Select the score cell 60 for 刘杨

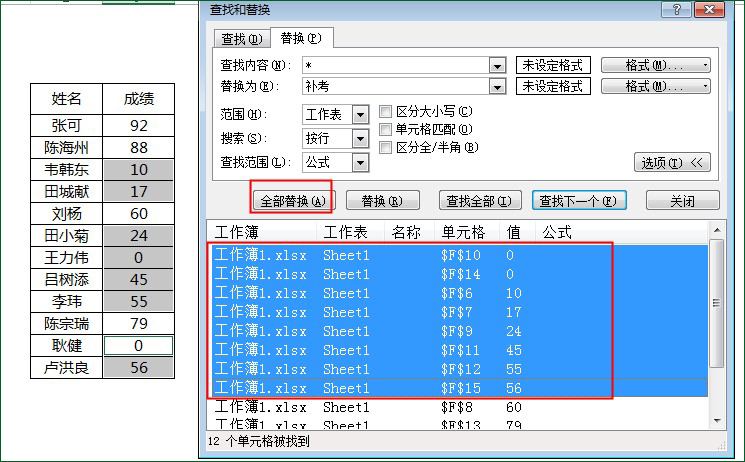(x=139, y=214)
